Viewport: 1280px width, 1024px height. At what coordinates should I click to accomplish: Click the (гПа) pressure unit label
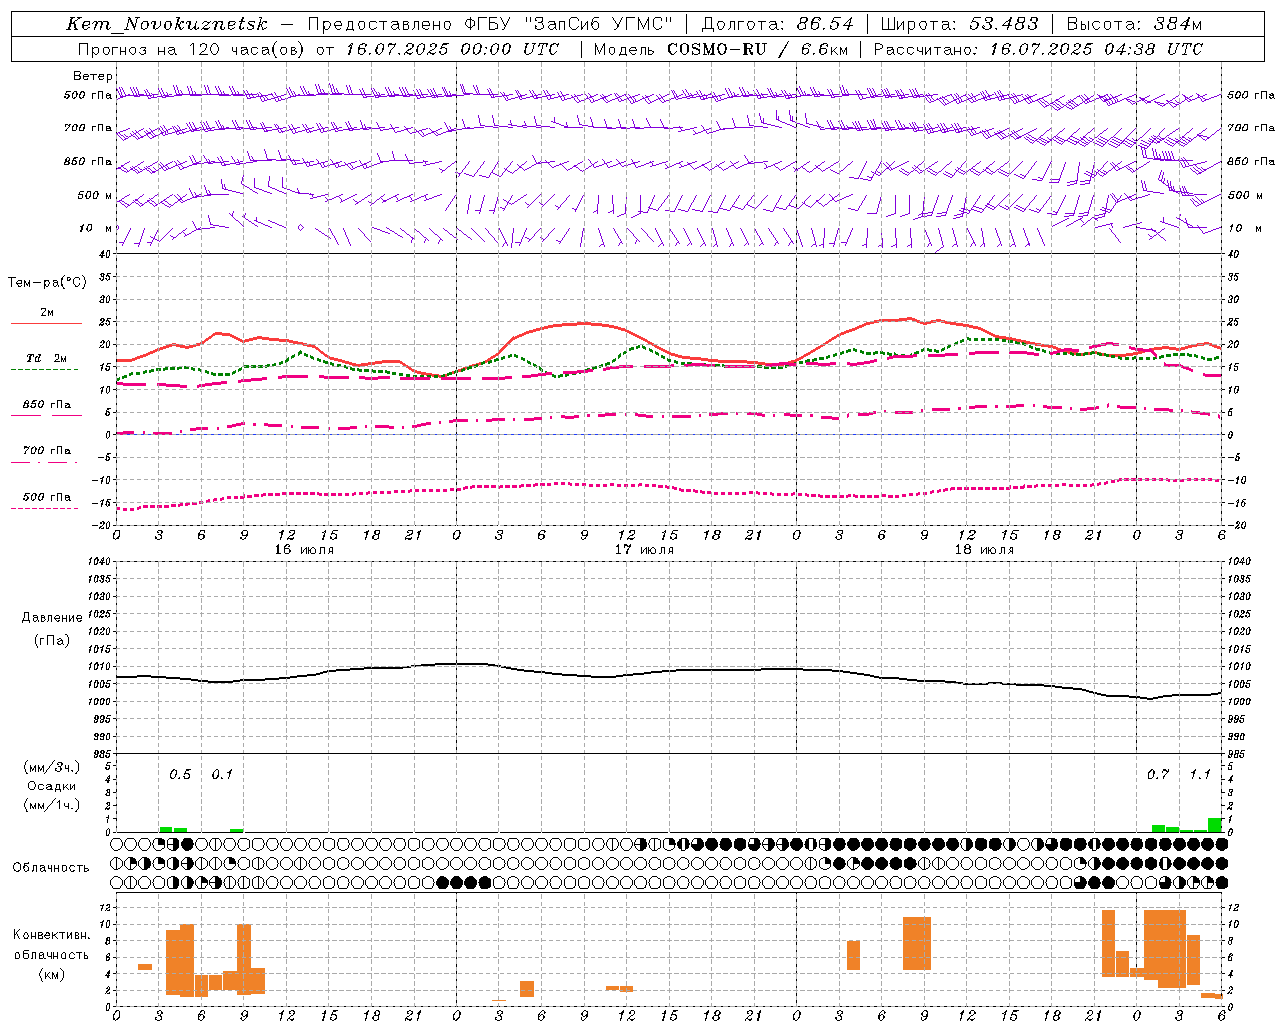point(52,640)
